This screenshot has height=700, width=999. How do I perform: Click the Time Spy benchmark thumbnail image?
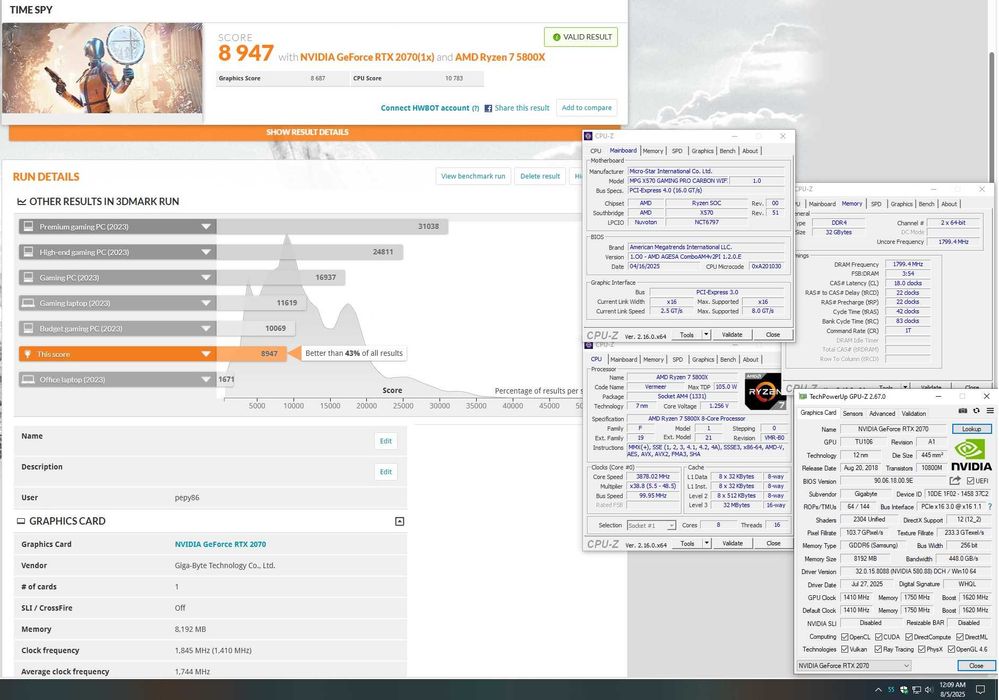(x=102, y=68)
